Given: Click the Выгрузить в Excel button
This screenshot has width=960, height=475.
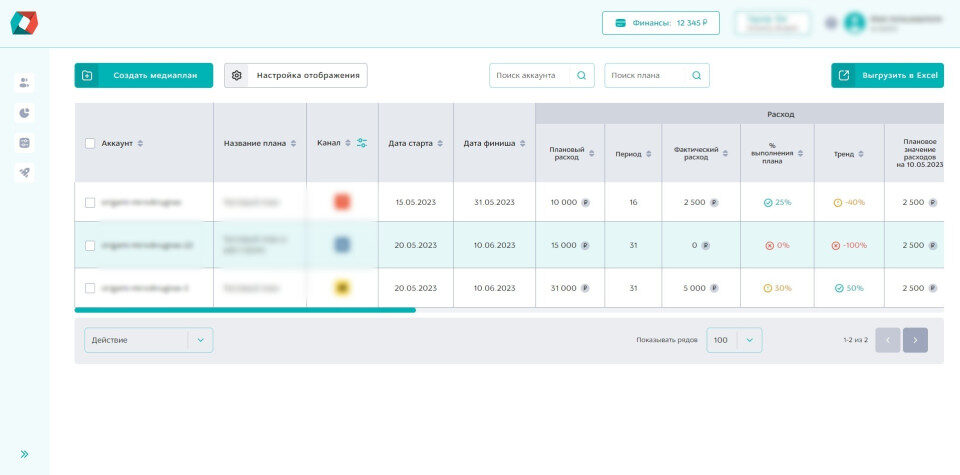Looking at the screenshot, I should pyautogui.click(x=886, y=75).
